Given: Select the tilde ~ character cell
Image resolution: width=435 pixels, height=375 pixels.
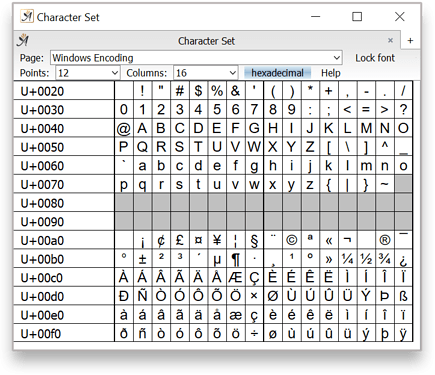Looking at the screenshot, I should coord(385,184).
